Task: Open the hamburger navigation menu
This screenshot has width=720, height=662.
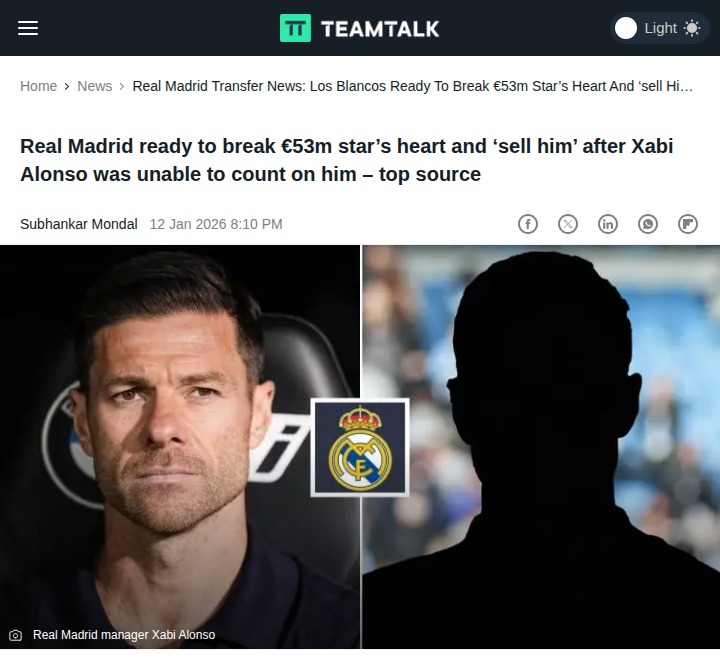Action: point(28,28)
